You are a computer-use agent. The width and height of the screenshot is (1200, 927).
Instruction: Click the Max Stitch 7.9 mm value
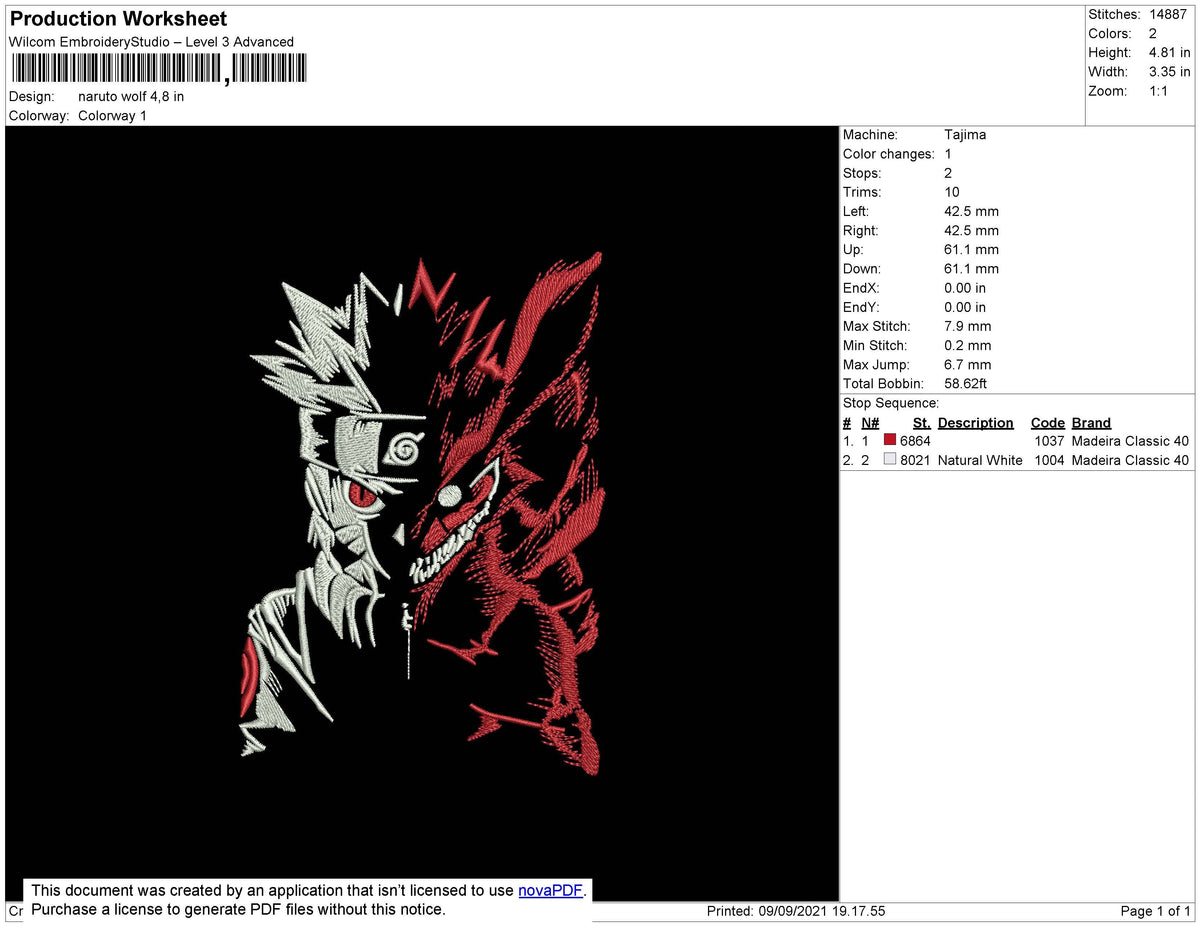click(x=967, y=326)
